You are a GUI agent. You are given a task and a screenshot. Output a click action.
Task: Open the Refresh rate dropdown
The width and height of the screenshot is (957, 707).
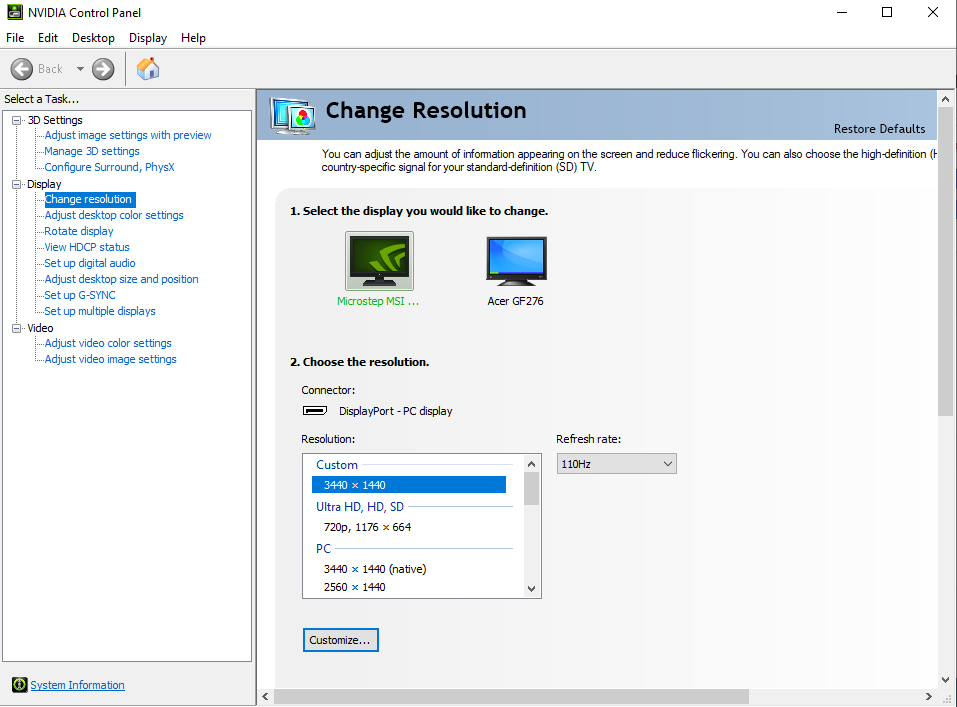coord(616,464)
